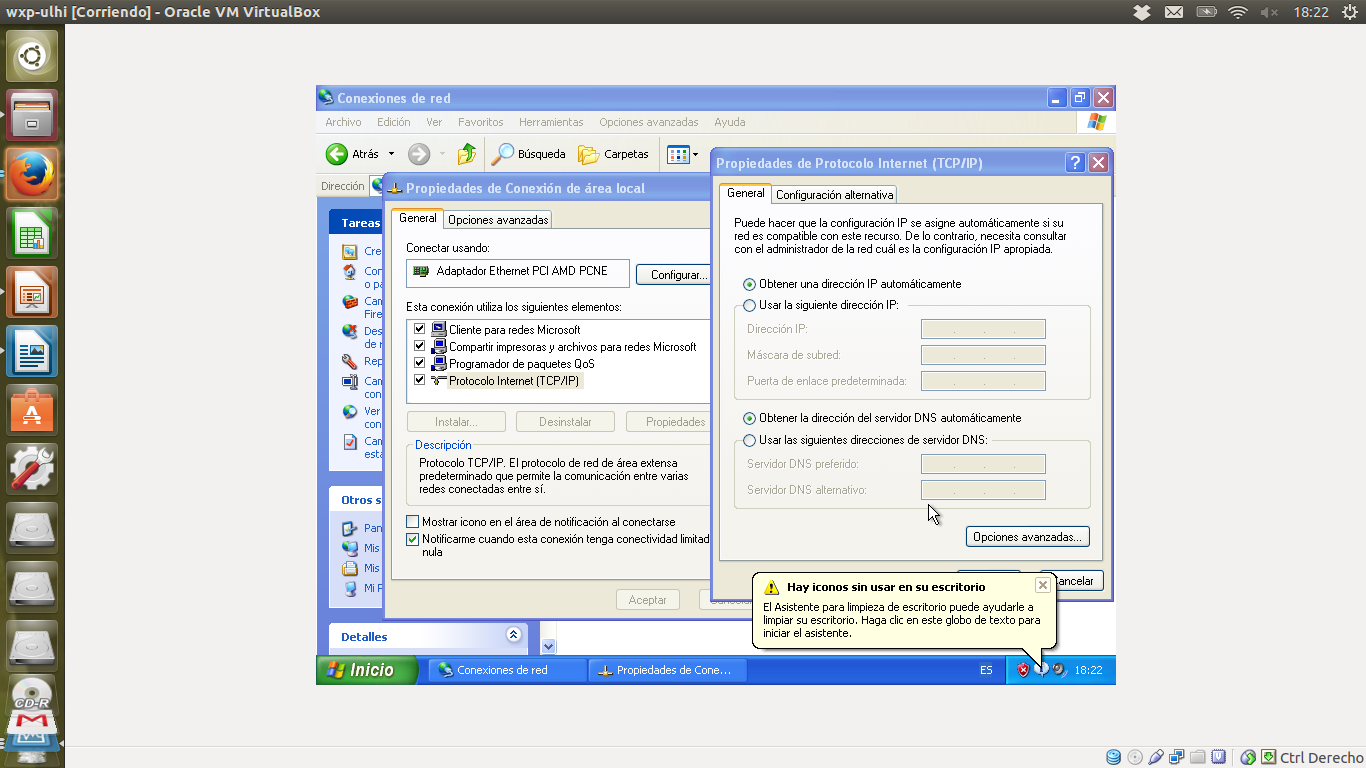Switch to 'Configuración alternativa' tab
The height and width of the screenshot is (768, 1366).
[x=834, y=195]
